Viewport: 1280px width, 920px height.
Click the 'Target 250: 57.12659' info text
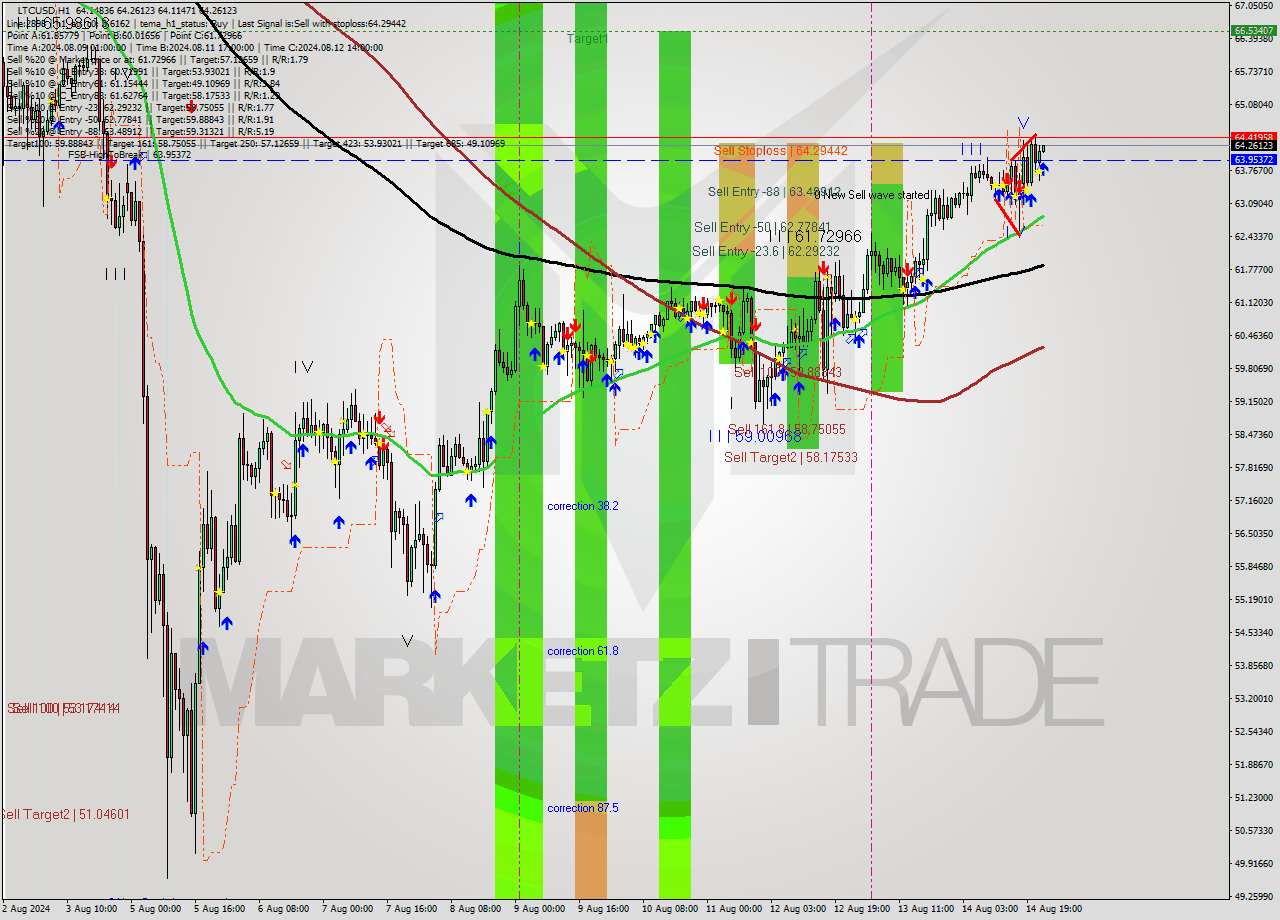[x=253, y=143]
